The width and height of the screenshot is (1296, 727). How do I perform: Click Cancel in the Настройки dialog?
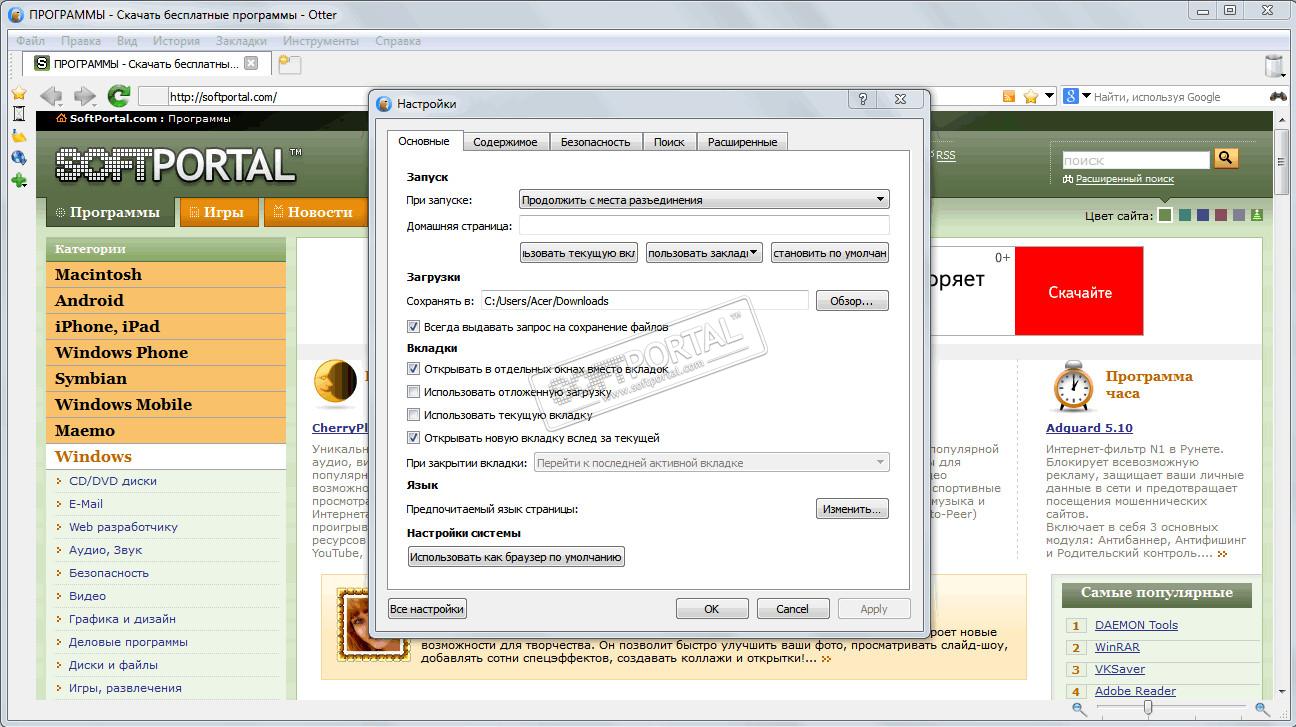coord(792,608)
